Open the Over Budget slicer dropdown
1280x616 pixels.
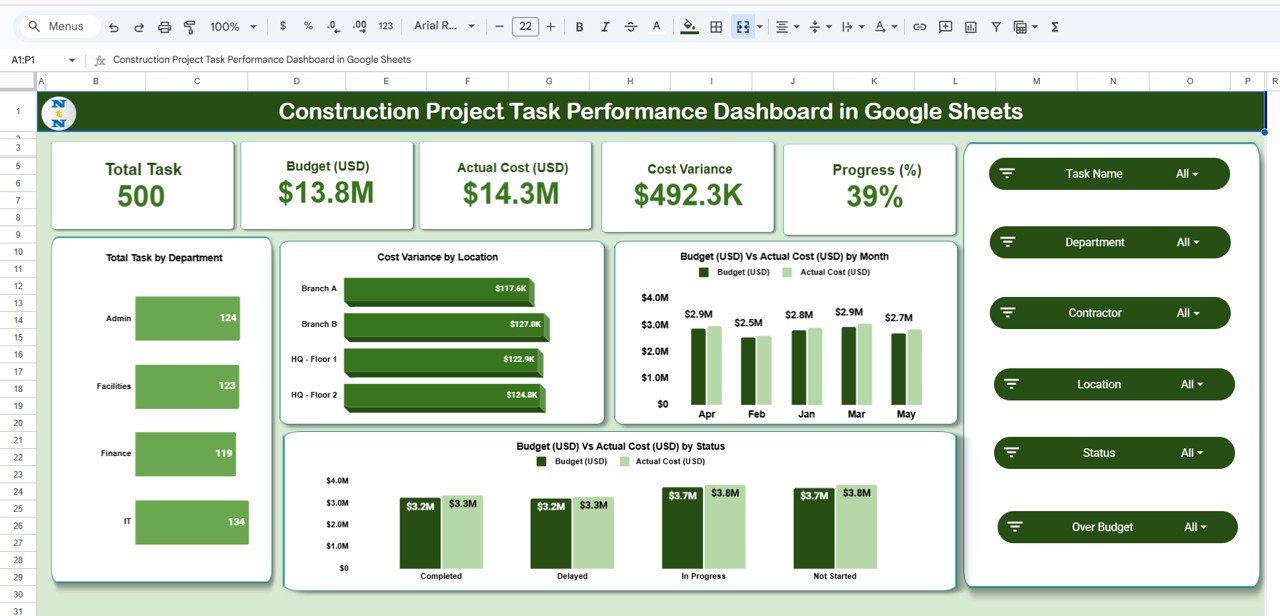click(x=1196, y=527)
